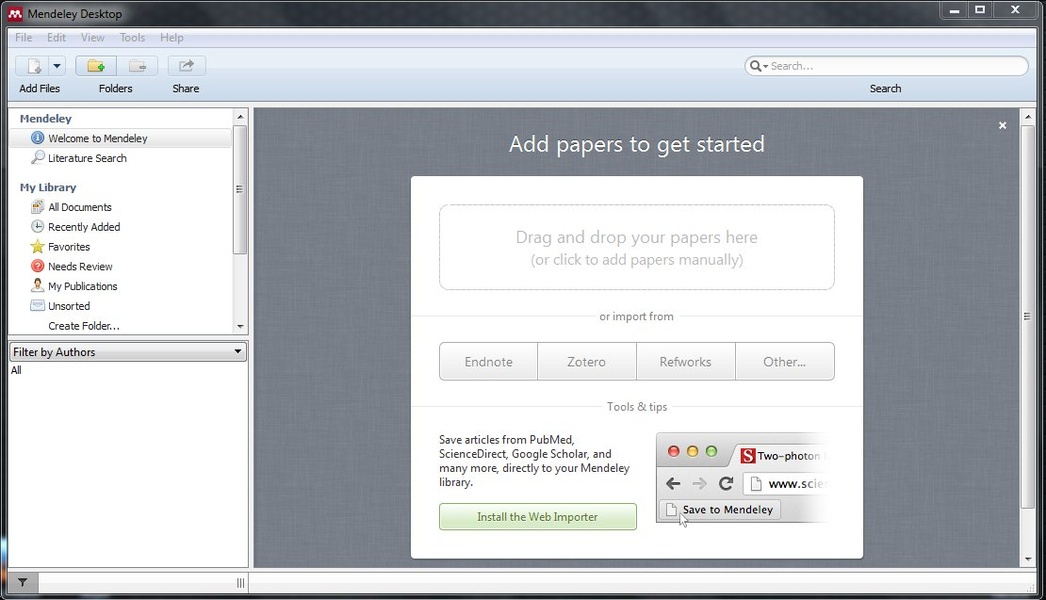Click the drag and drop papers area
The height and width of the screenshot is (600, 1046).
[x=636, y=248]
